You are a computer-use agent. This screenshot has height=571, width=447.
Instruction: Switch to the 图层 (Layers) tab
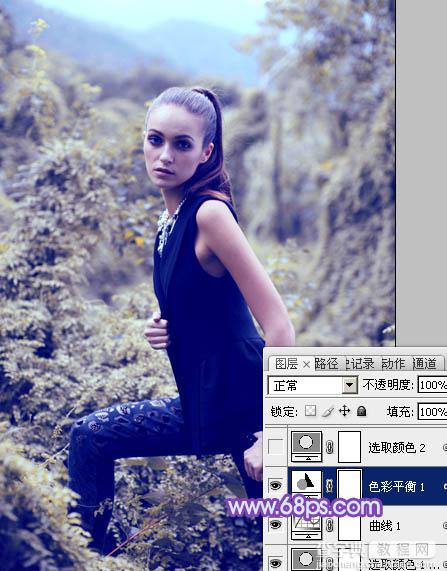click(x=286, y=363)
